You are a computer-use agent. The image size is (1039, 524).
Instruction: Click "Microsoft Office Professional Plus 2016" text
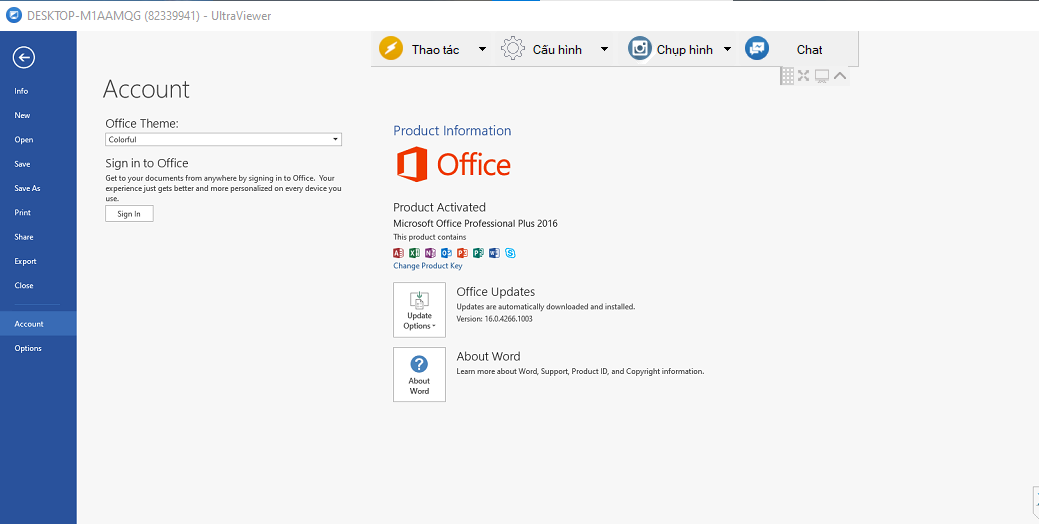tap(475, 224)
